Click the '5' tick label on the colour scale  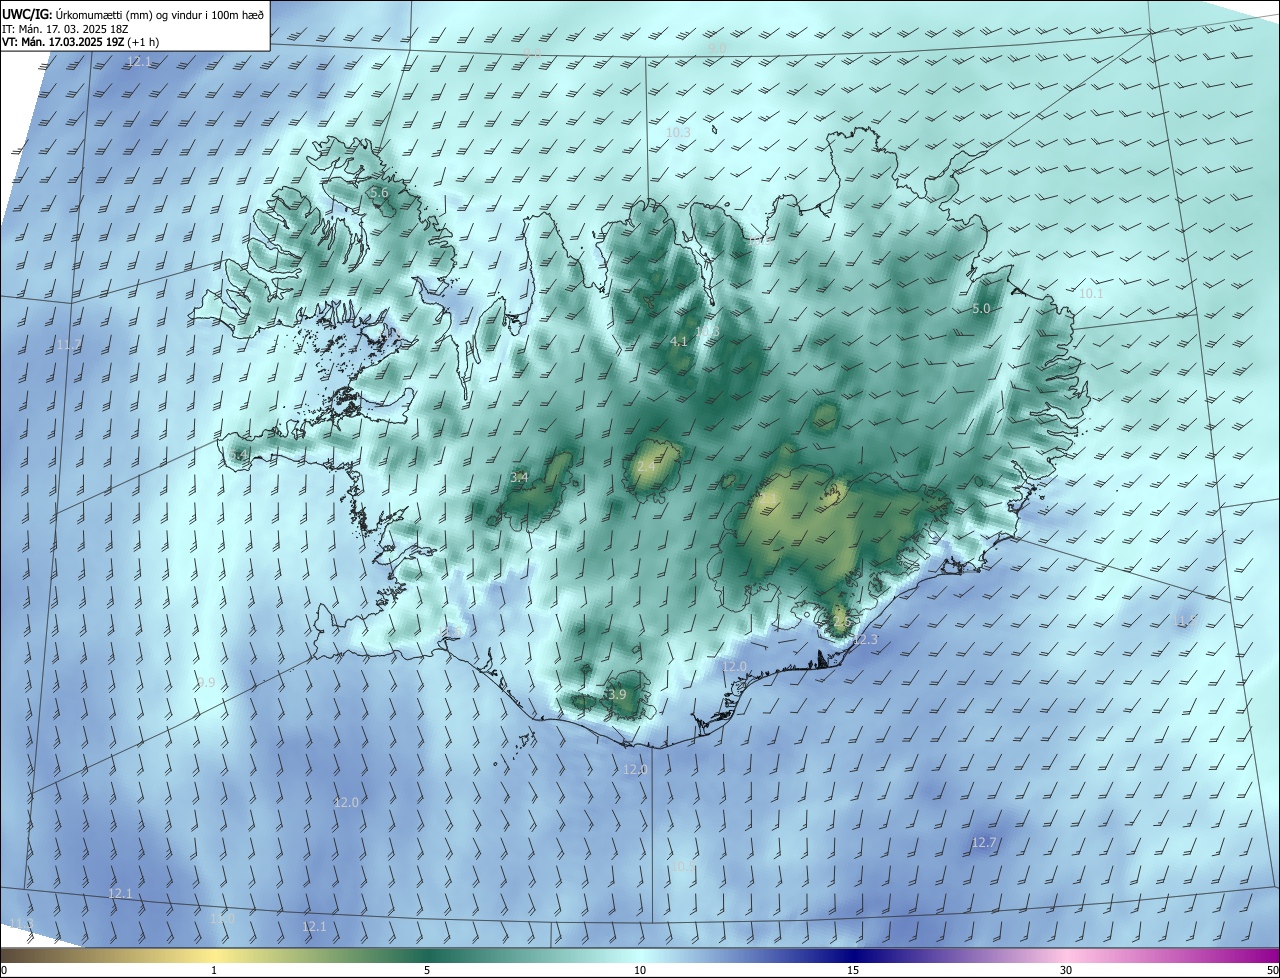click(427, 970)
